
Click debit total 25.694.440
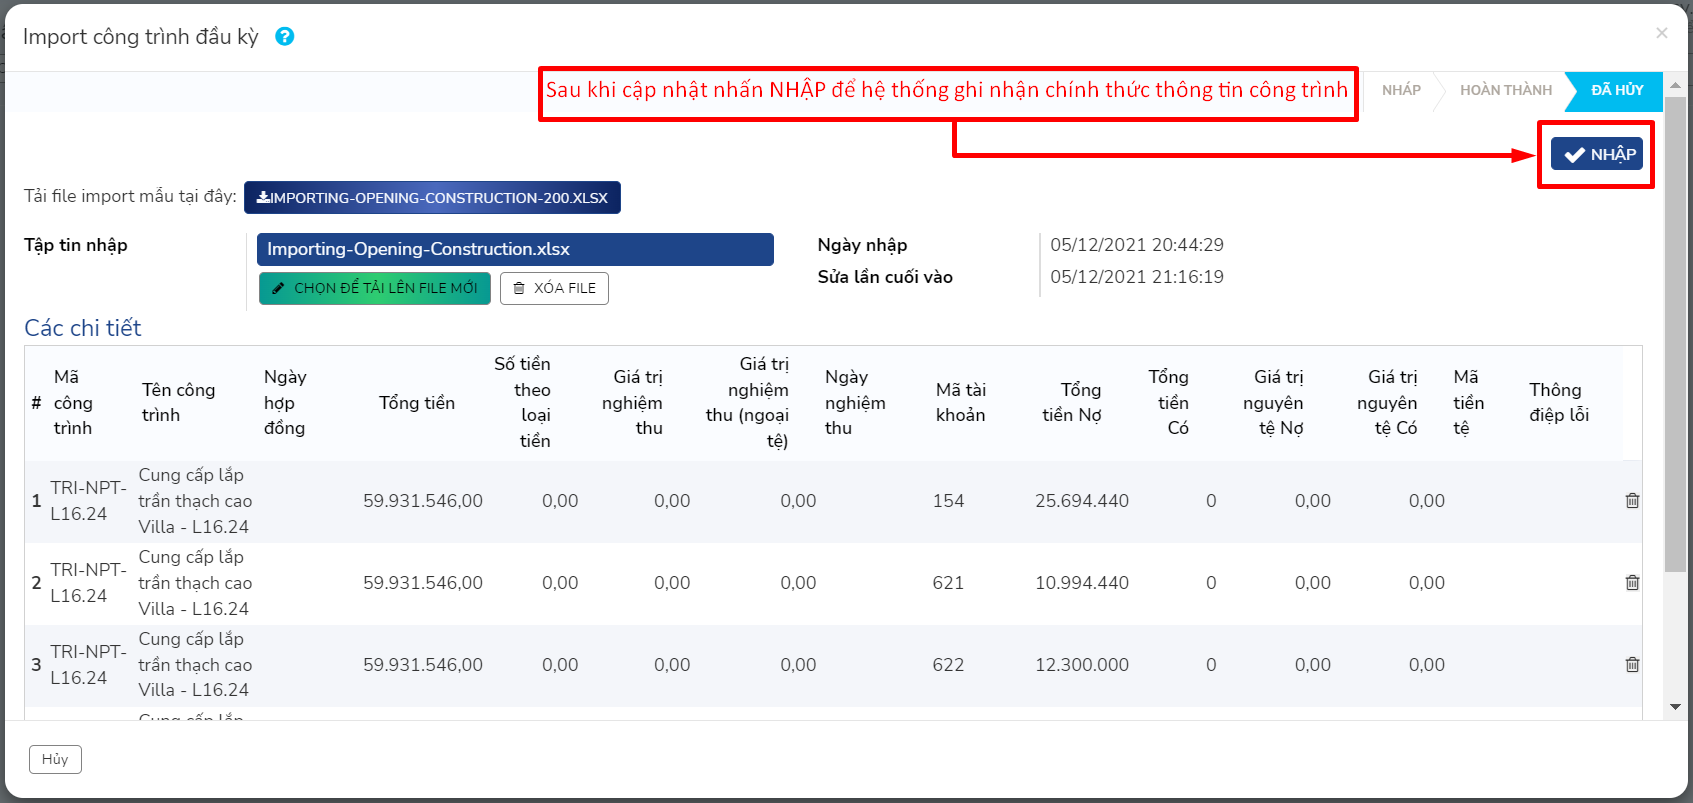(x=1082, y=501)
